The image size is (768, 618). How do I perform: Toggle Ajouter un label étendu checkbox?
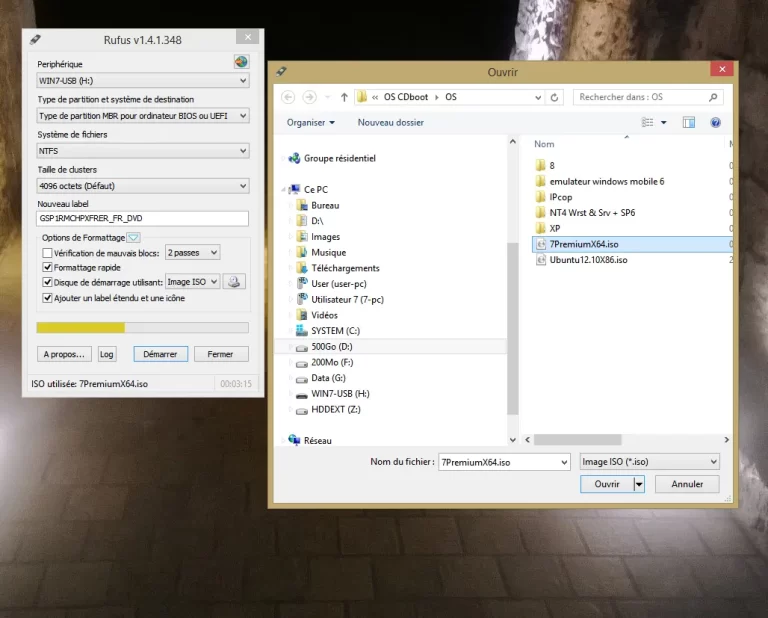click(x=47, y=298)
